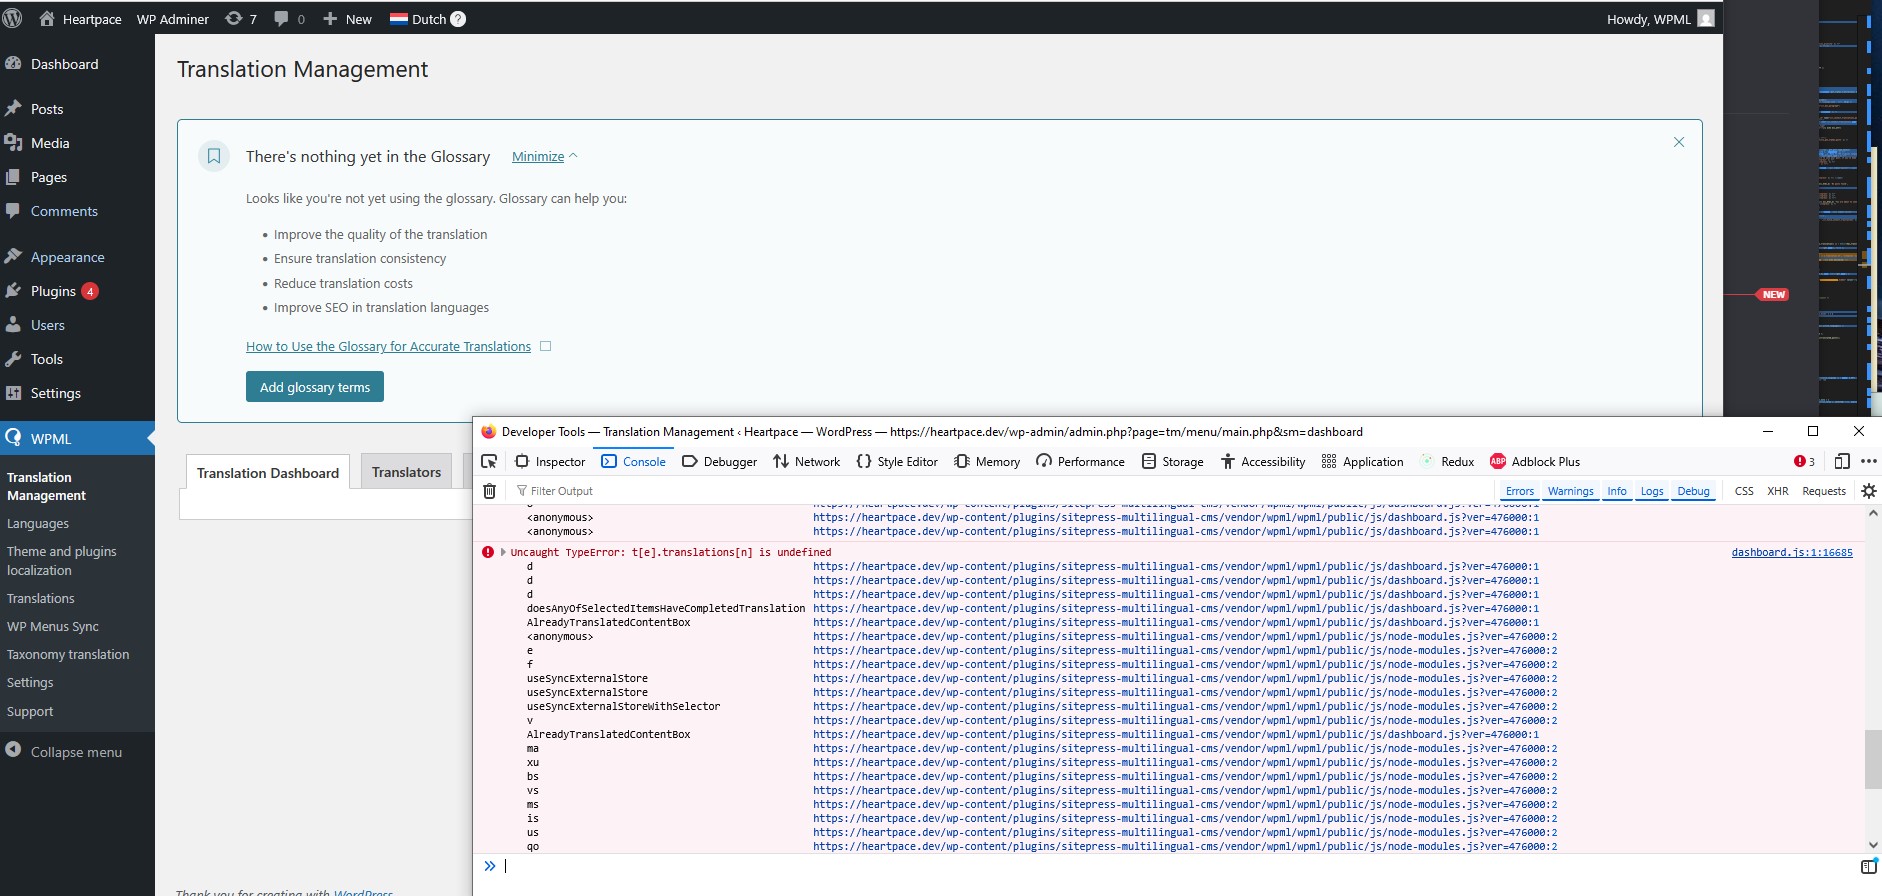Open the Languages submenu item
The width and height of the screenshot is (1882, 896).
38,523
